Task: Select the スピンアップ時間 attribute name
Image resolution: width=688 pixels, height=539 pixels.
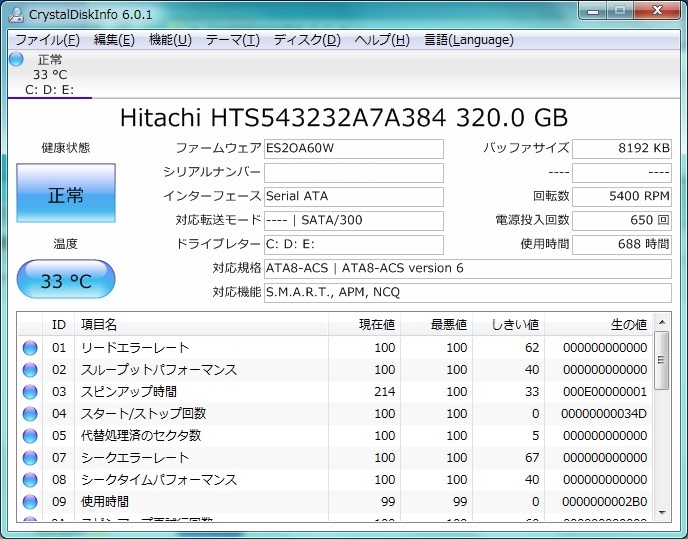Action: pos(129,392)
